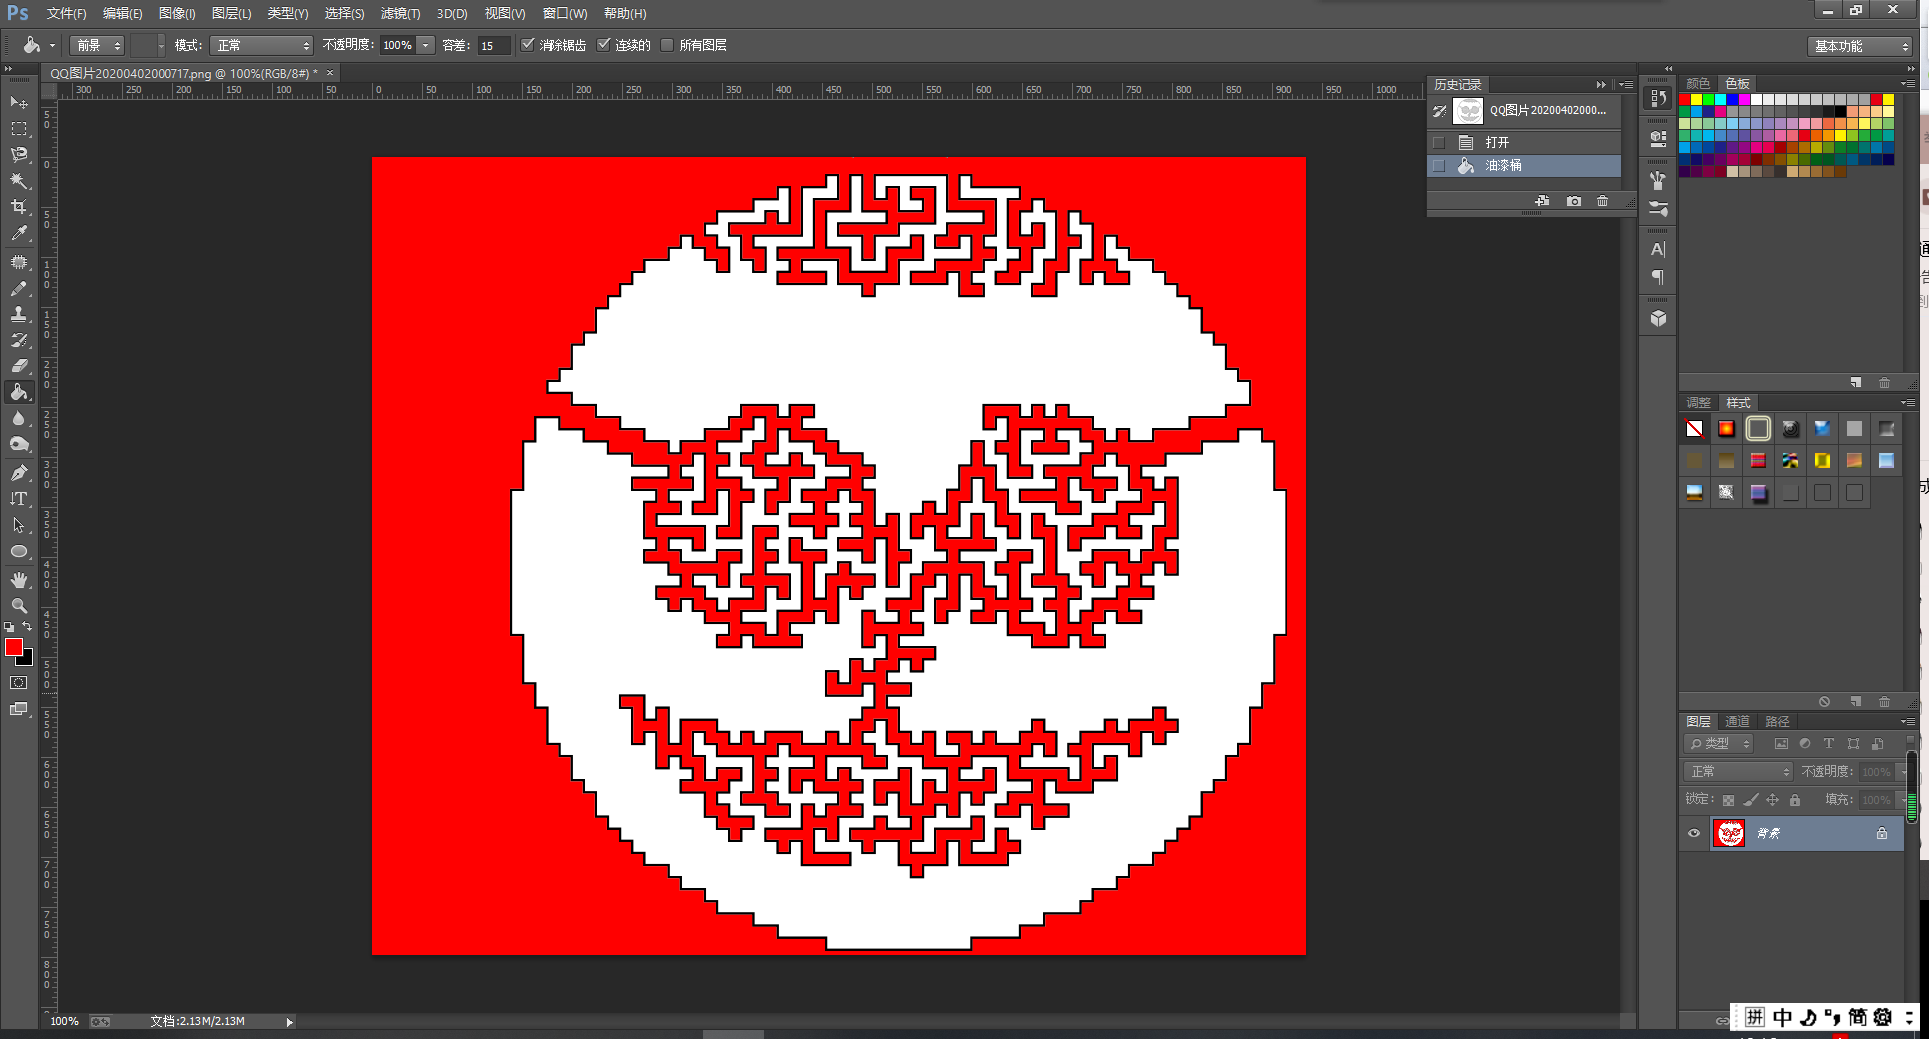Select the Crop tool
Image resolution: width=1929 pixels, height=1039 pixels.
(19, 206)
